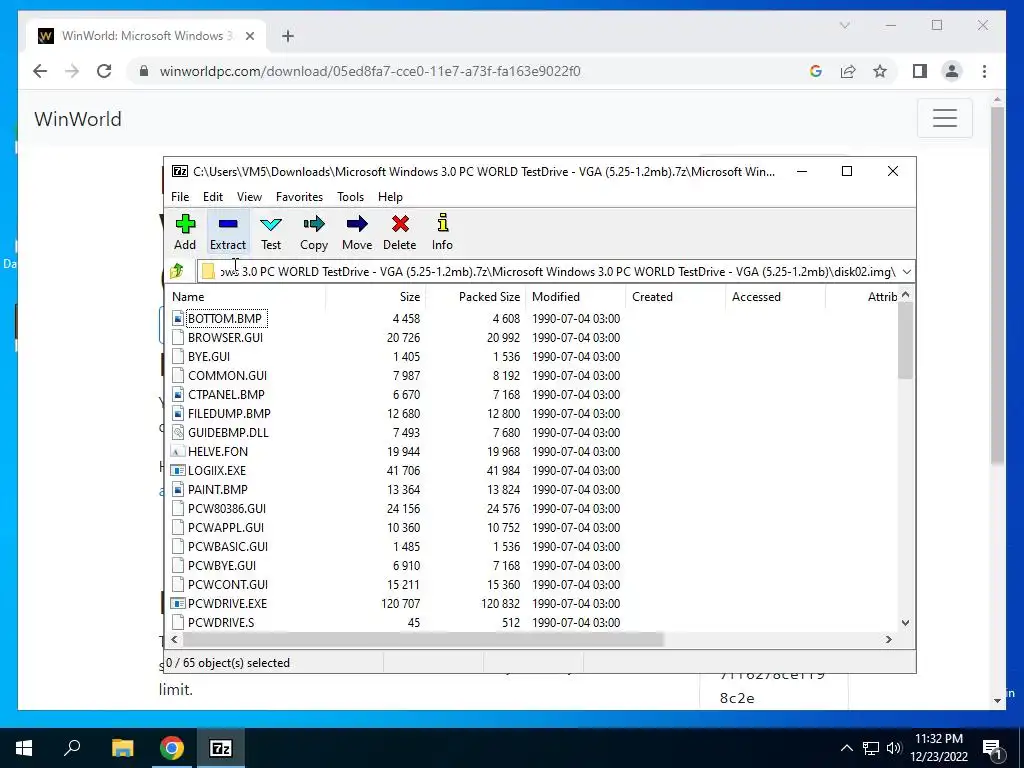Sort by Accessed column header
Screen dimensions: 1024x768
pos(775,296)
